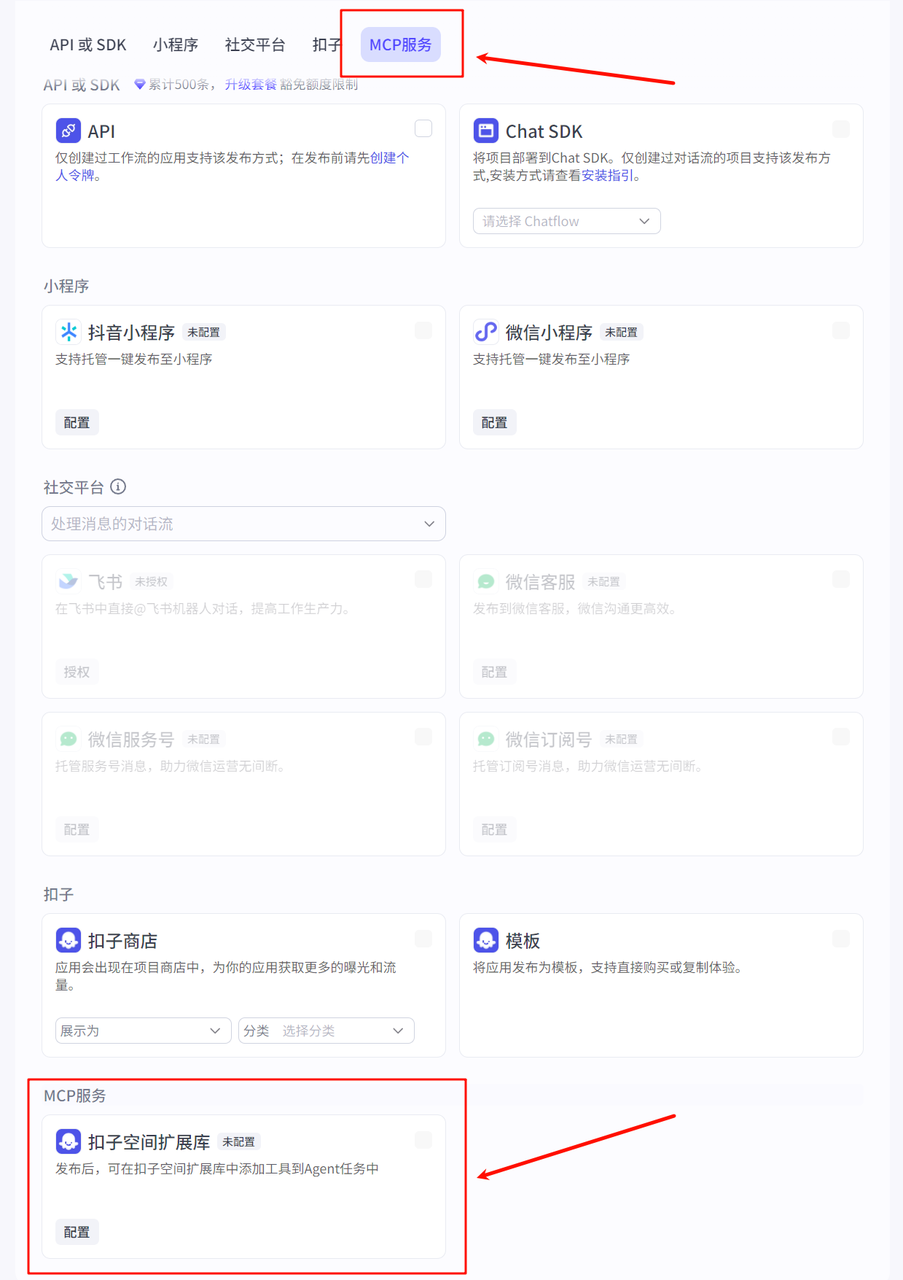
Task: Enable the API publish checkbox
Action: coord(423,129)
